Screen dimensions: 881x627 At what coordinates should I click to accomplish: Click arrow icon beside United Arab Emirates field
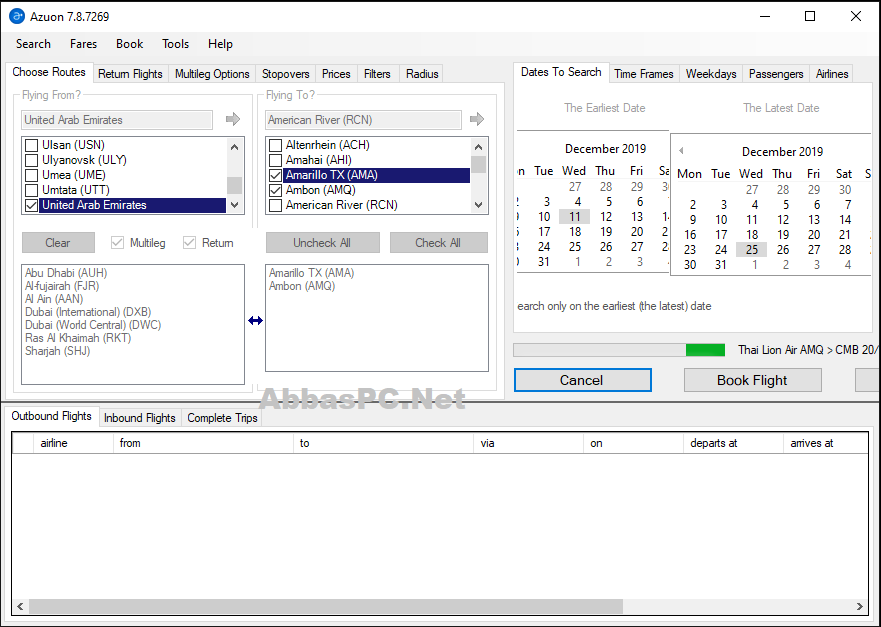[233, 119]
